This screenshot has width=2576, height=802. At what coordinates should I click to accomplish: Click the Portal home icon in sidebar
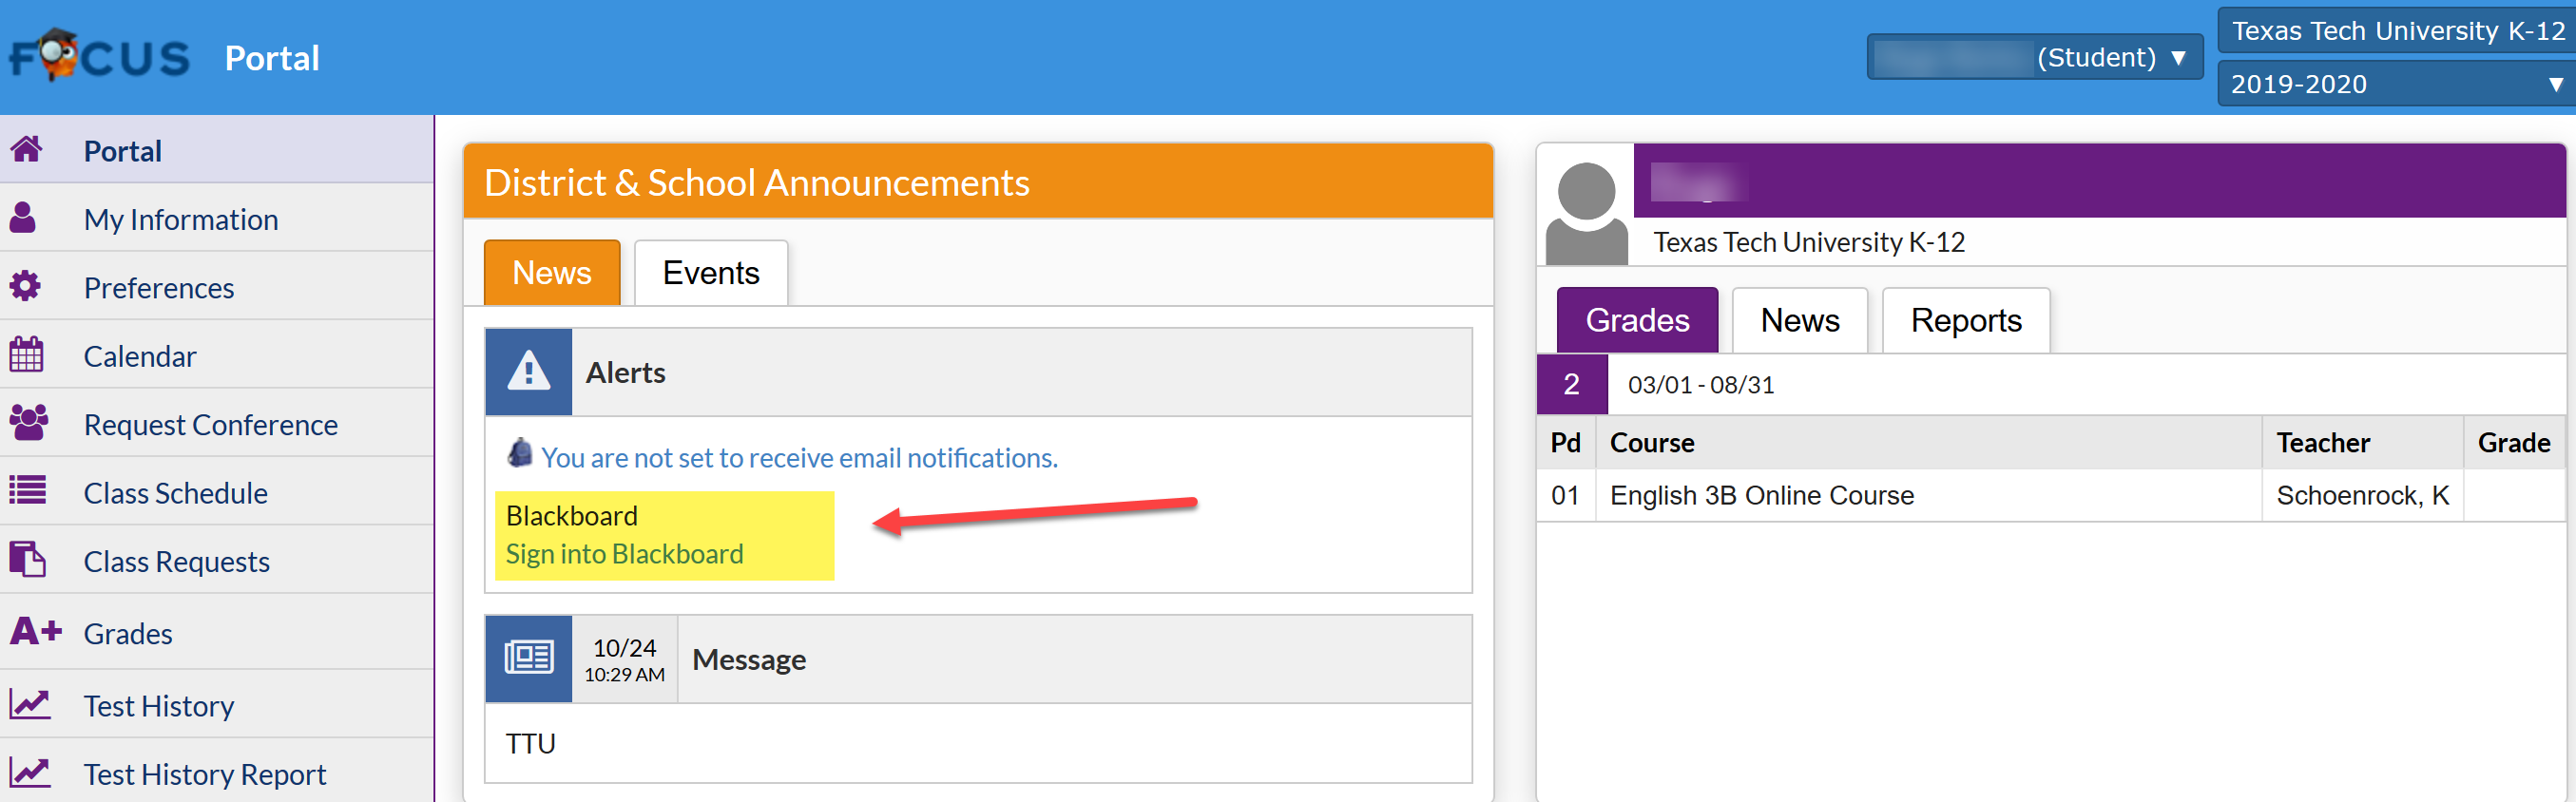point(27,149)
